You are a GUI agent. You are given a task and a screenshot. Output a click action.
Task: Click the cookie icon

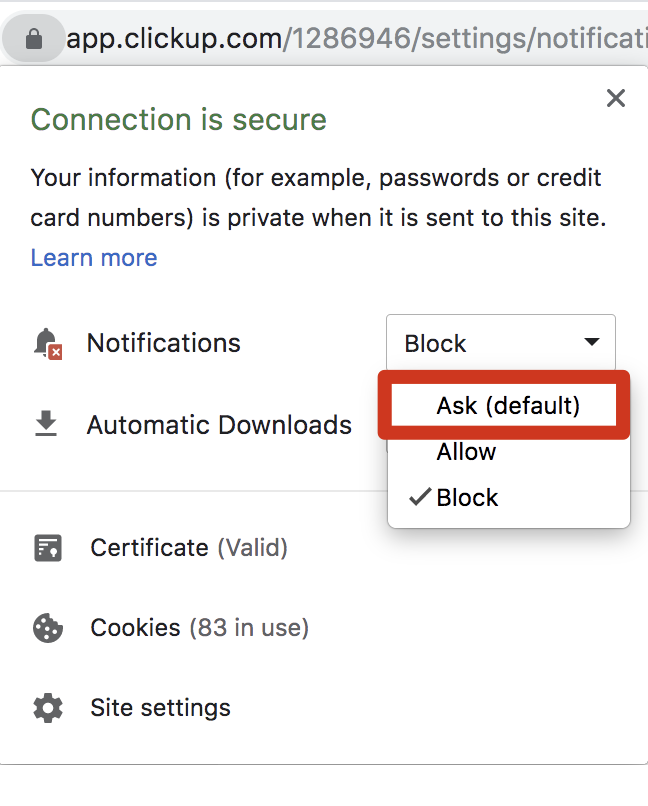tap(48, 628)
